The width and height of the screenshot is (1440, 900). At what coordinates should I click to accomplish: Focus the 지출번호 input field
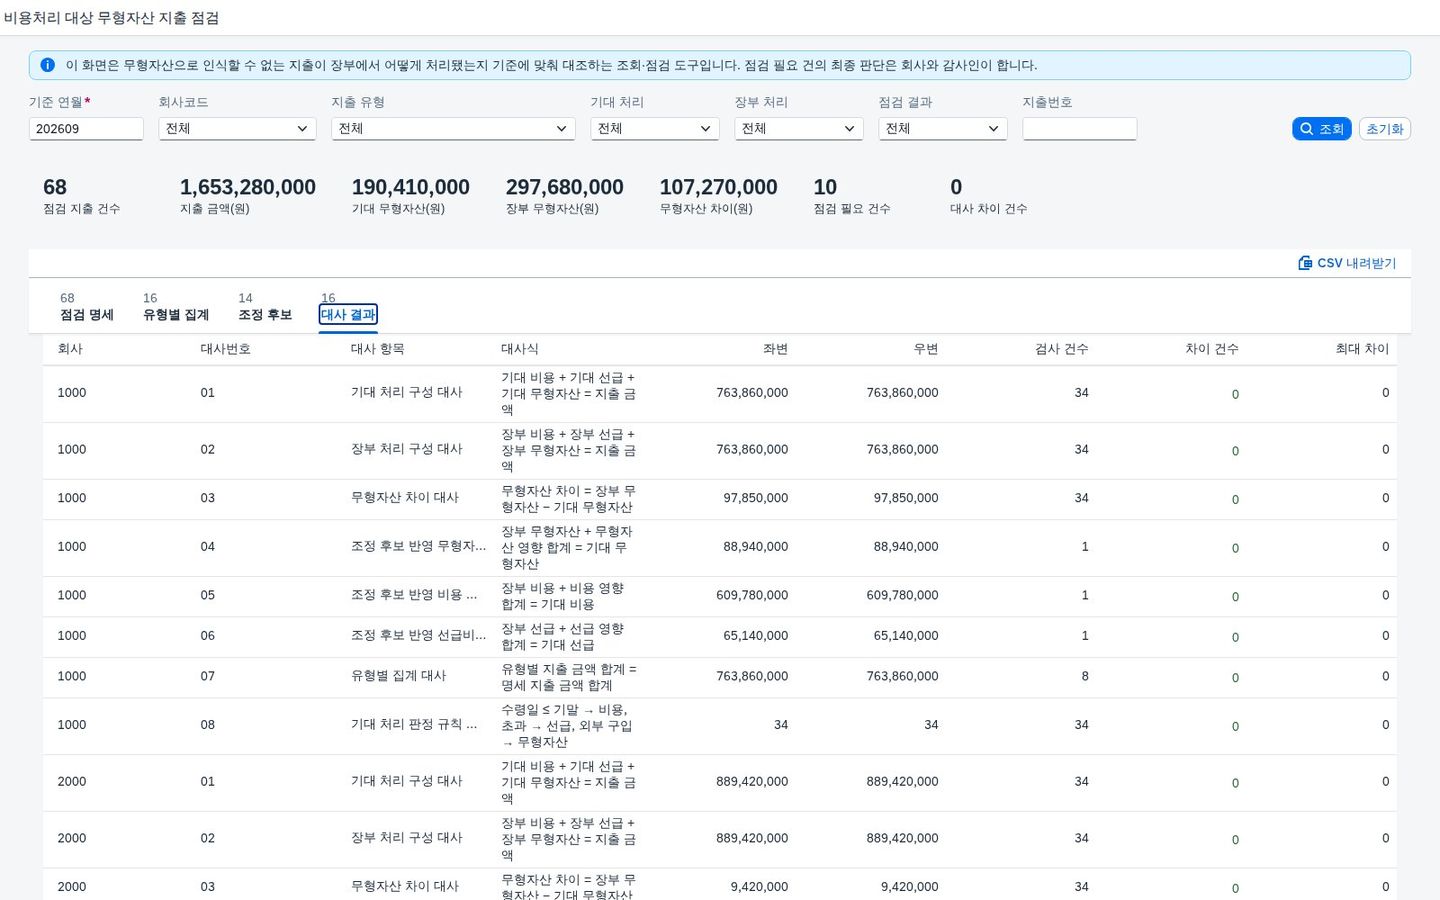(1079, 129)
